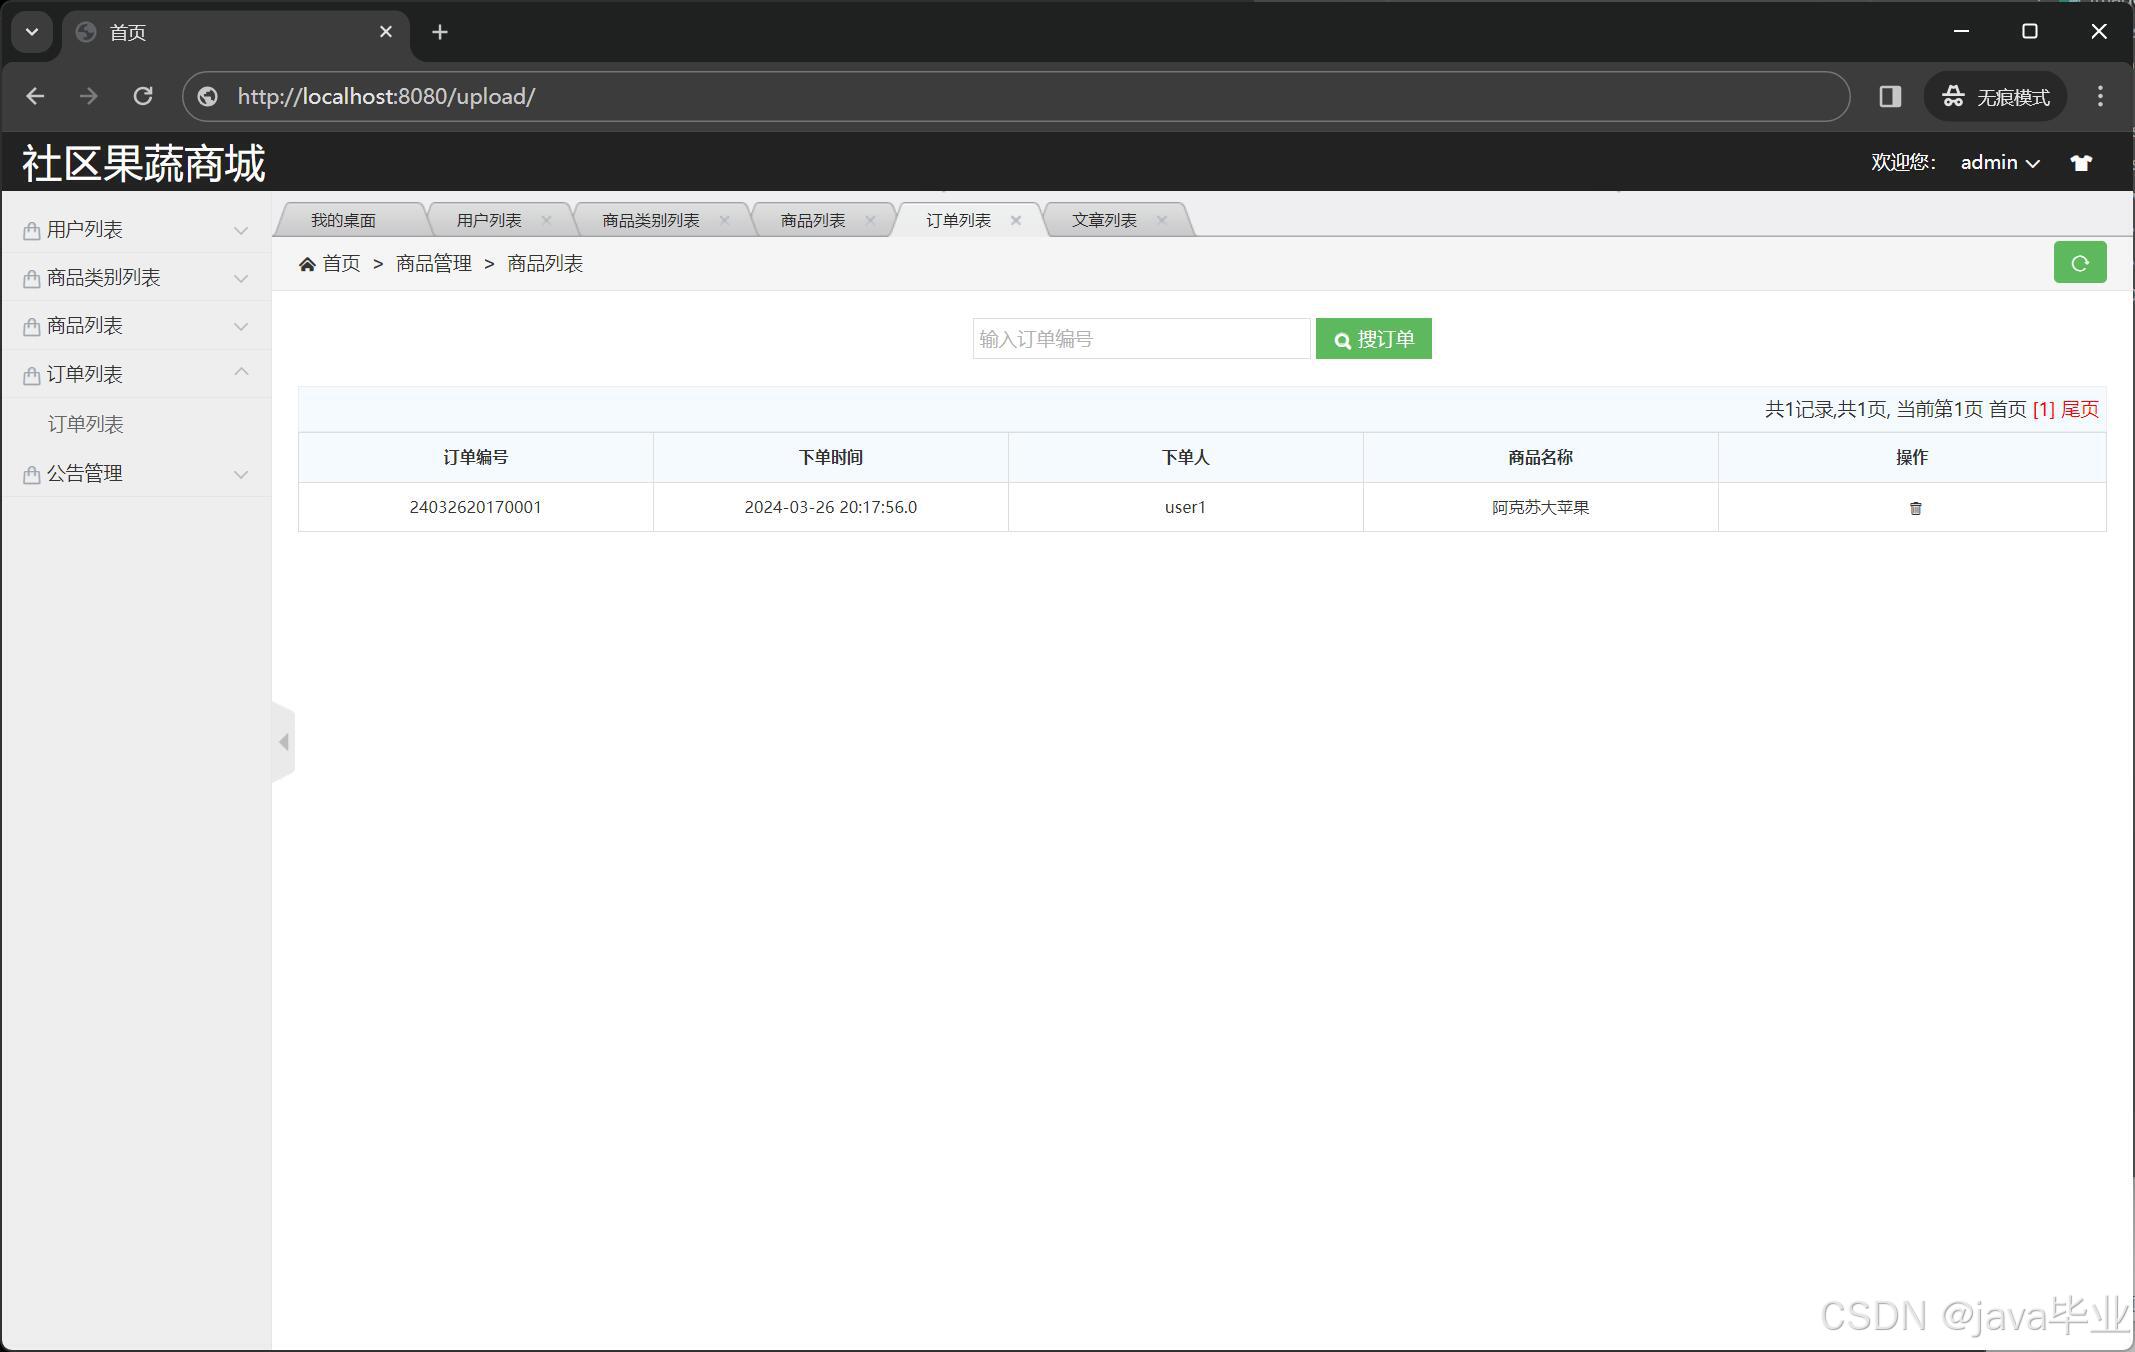The width and height of the screenshot is (2135, 1352).
Task: Go to 尾页 pagination link
Action: coord(2080,409)
